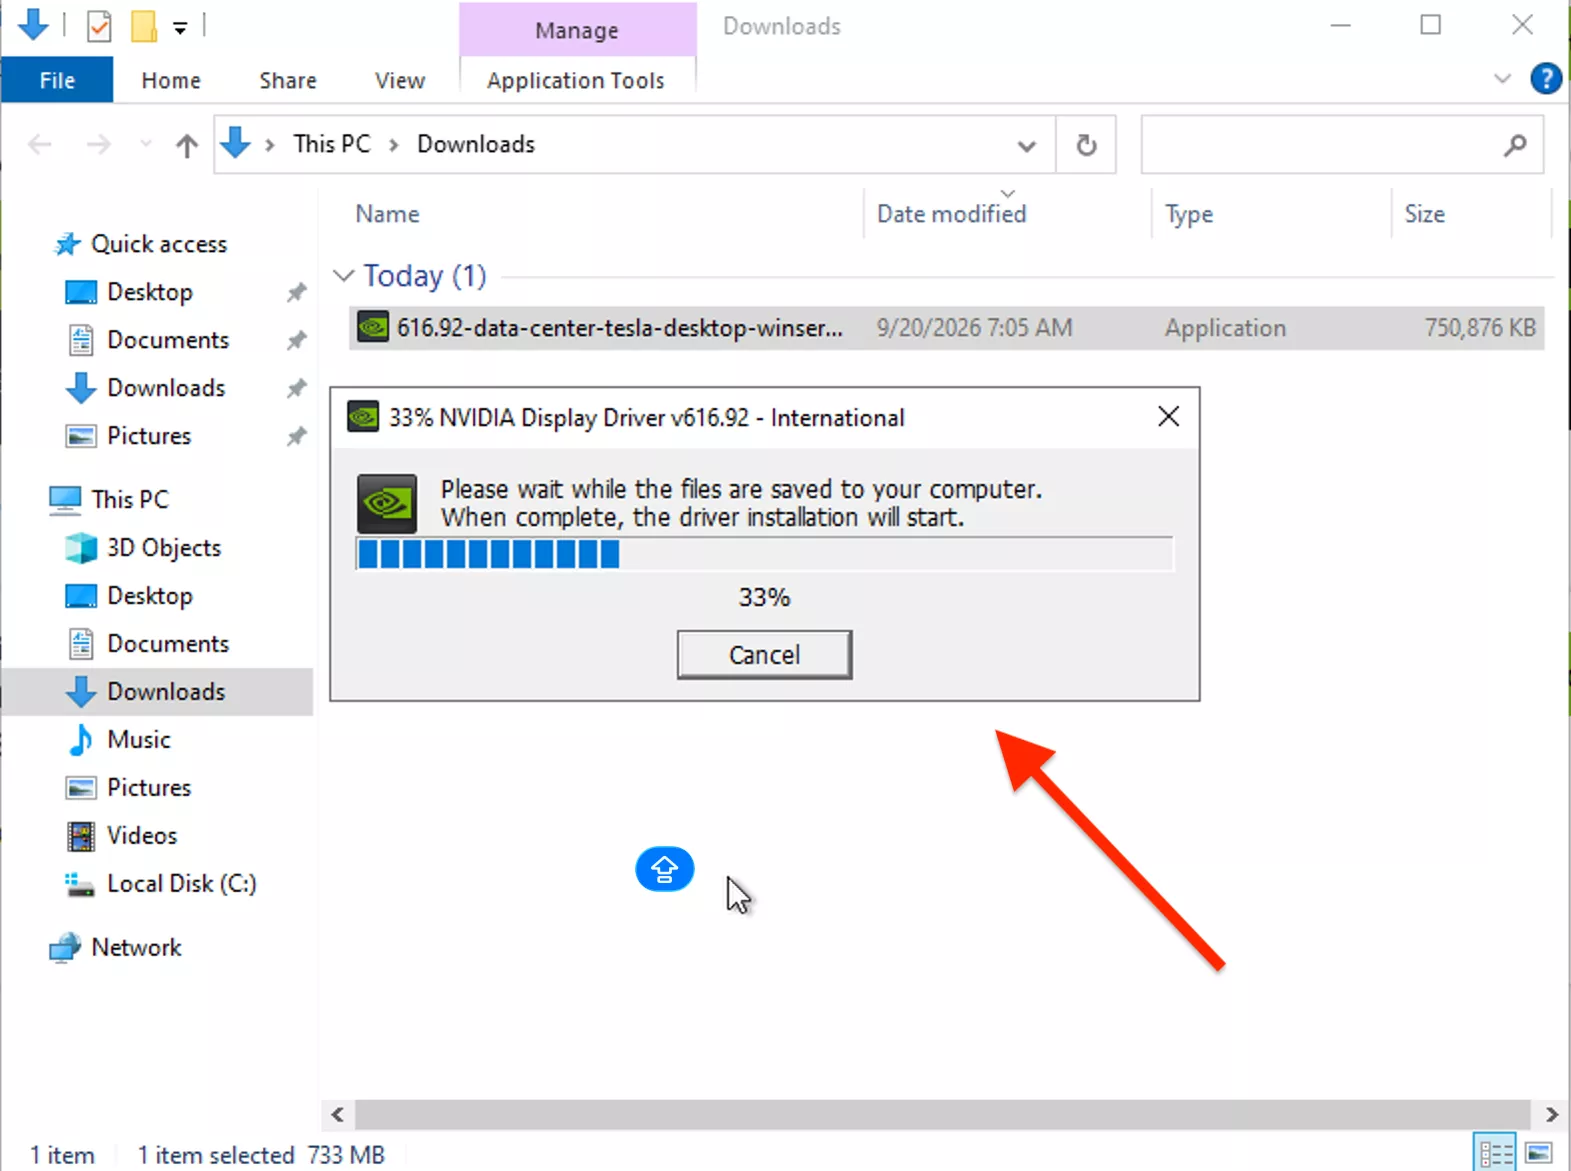The width and height of the screenshot is (1571, 1171).
Task: Open Documents under This PC
Action: point(168,644)
